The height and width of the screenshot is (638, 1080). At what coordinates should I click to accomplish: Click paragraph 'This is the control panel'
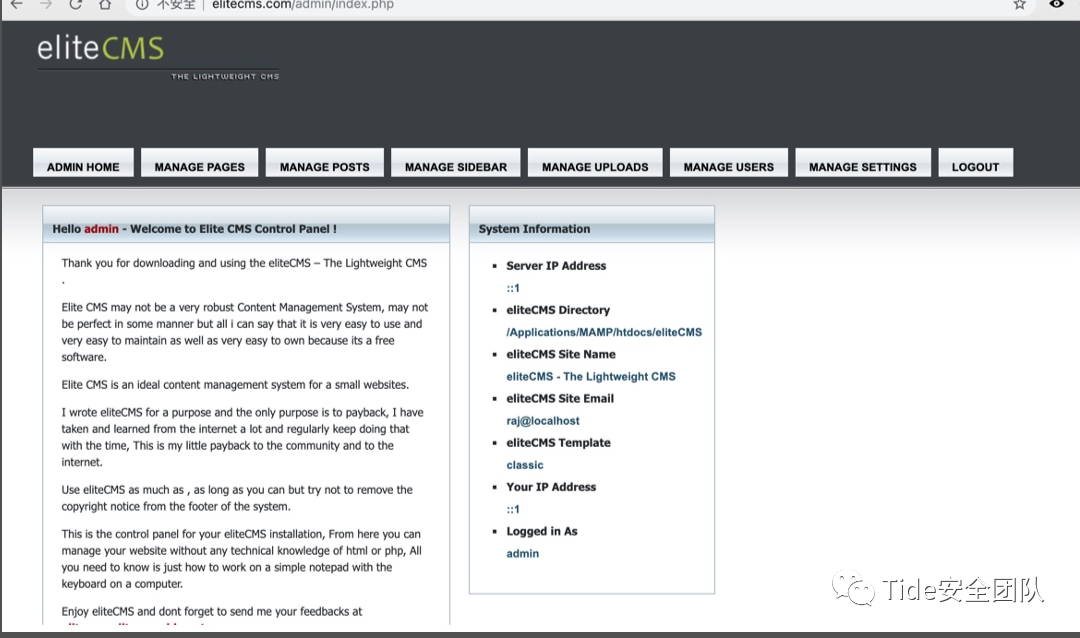coord(241,559)
